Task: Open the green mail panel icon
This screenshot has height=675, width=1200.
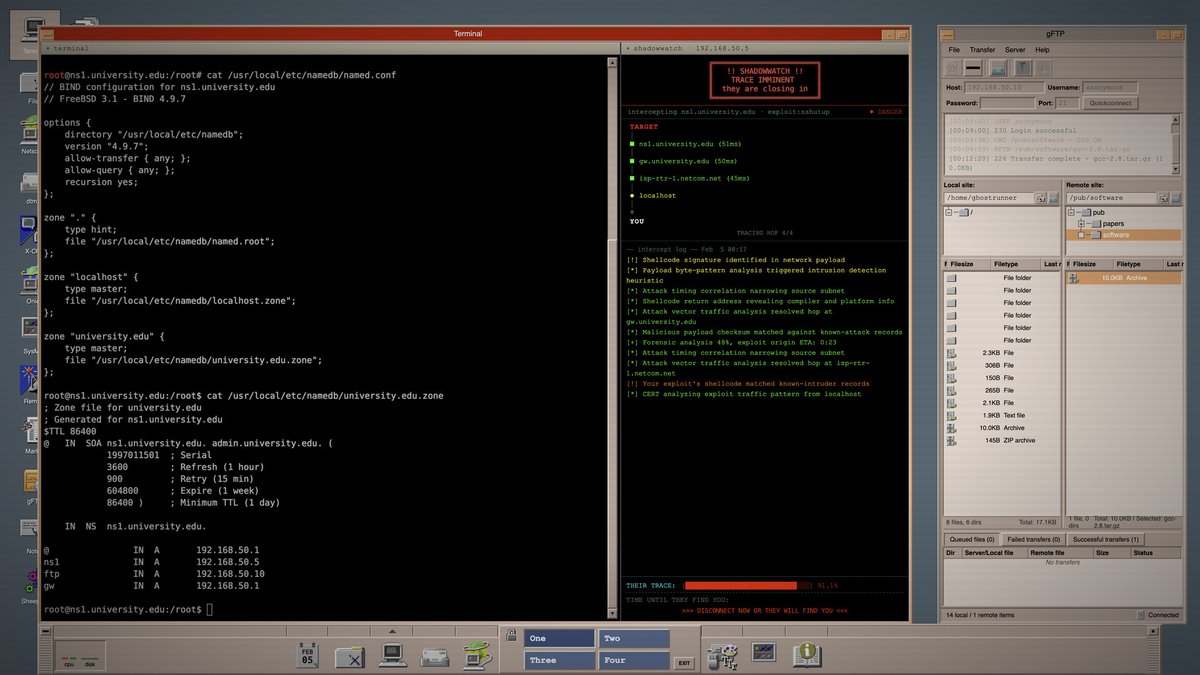Action: (476, 655)
